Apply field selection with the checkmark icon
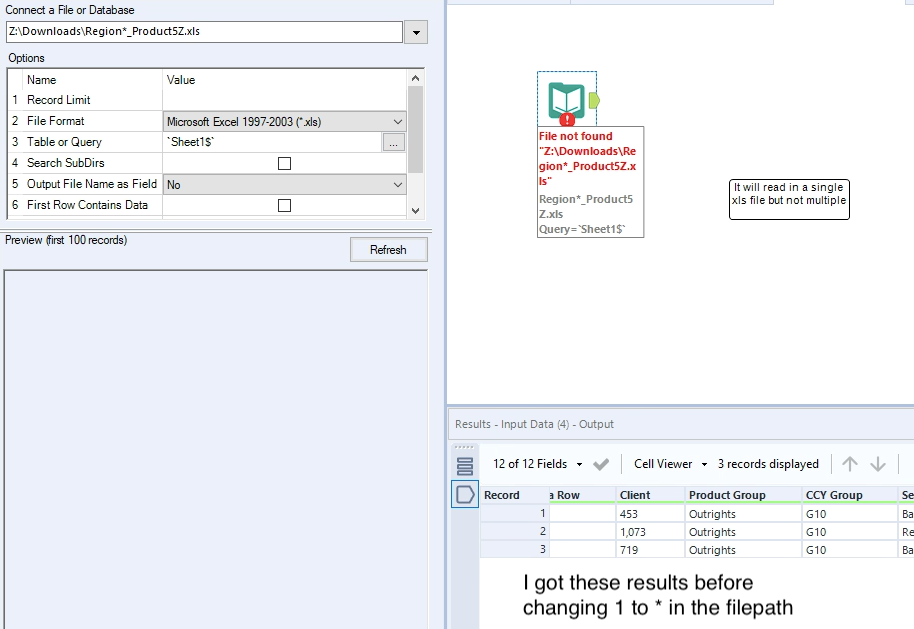The image size is (914, 629). [602, 464]
